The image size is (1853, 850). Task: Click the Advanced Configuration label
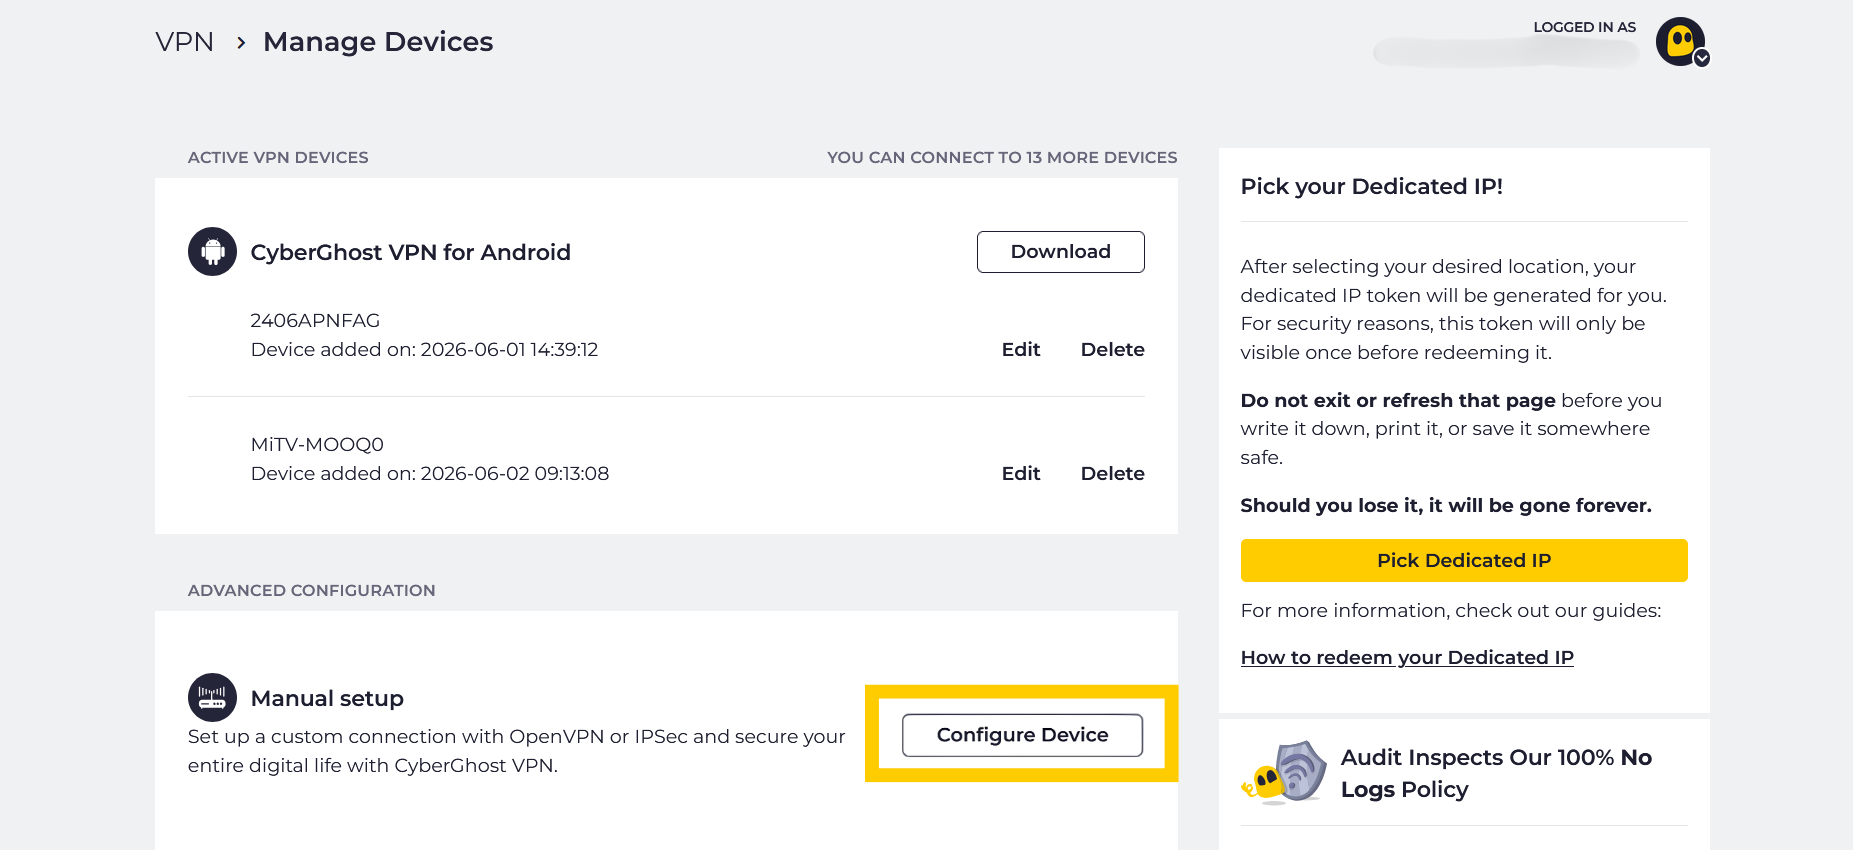(311, 590)
